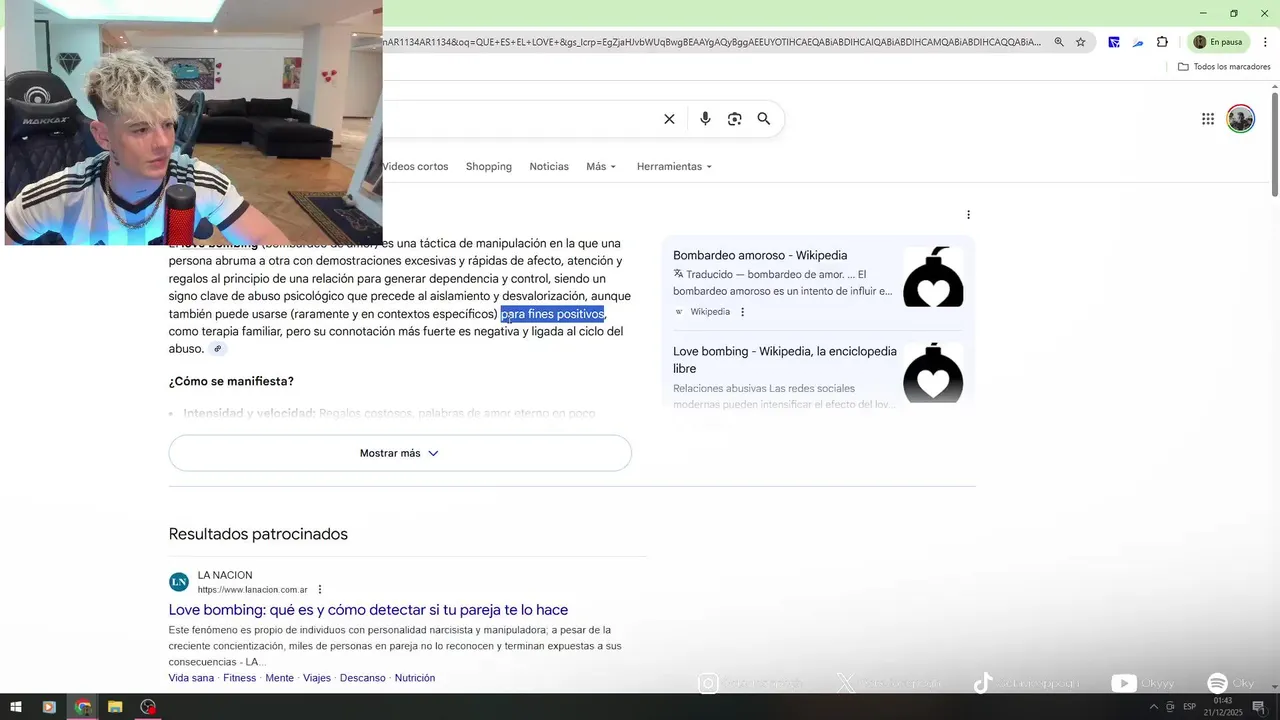
Task: Open 'Love bombing - Wikipedia, la enciclopedia libre'
Action: click(x=785, y=360)
